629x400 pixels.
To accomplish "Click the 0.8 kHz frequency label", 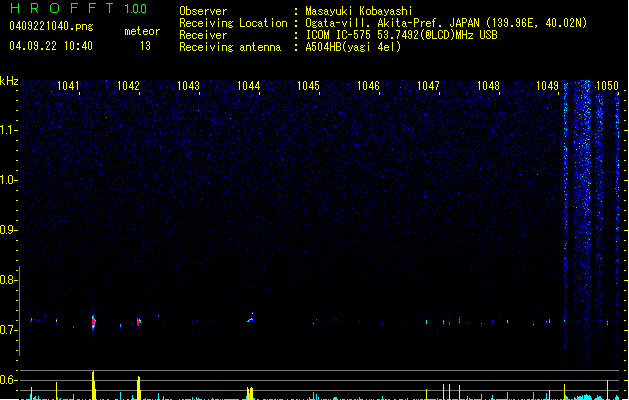I will tap(9, 280).
